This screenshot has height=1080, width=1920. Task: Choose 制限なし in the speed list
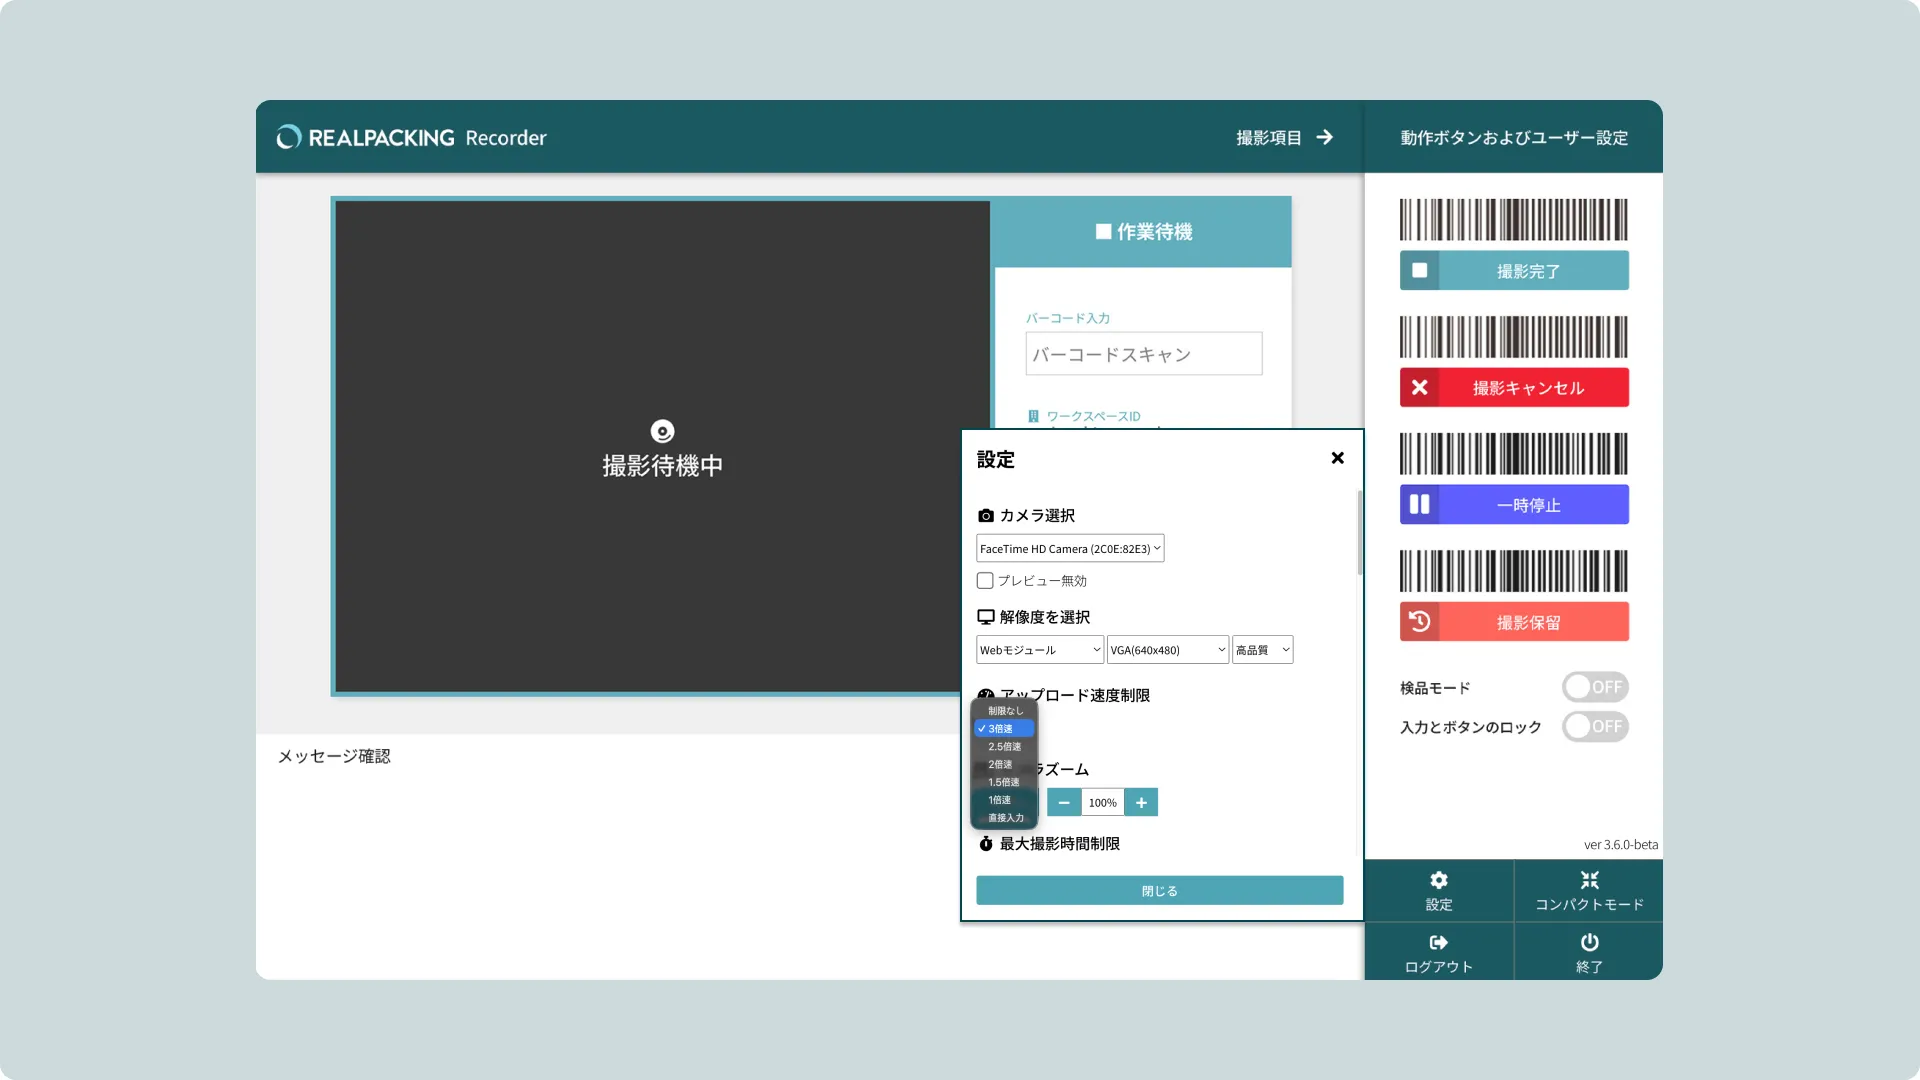click(x=1004, y=710)
